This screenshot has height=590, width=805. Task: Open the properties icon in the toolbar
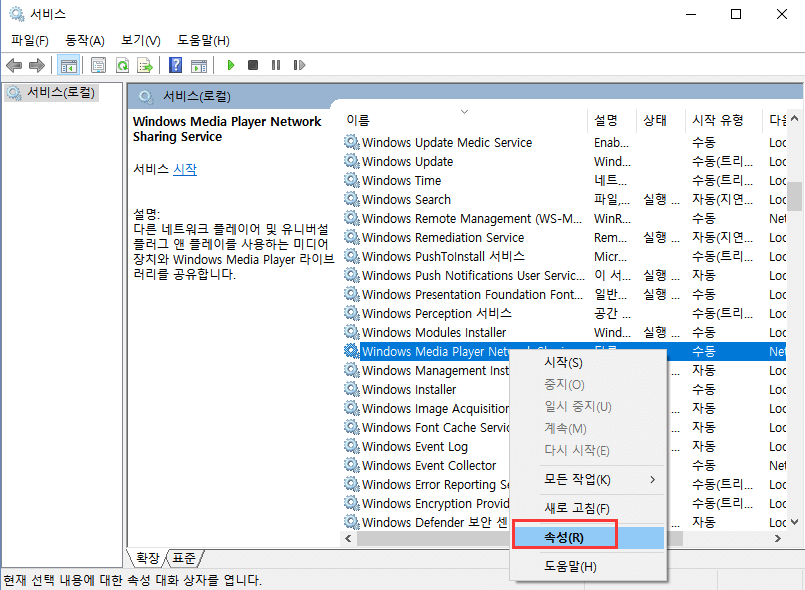click(x=98, y=65)
